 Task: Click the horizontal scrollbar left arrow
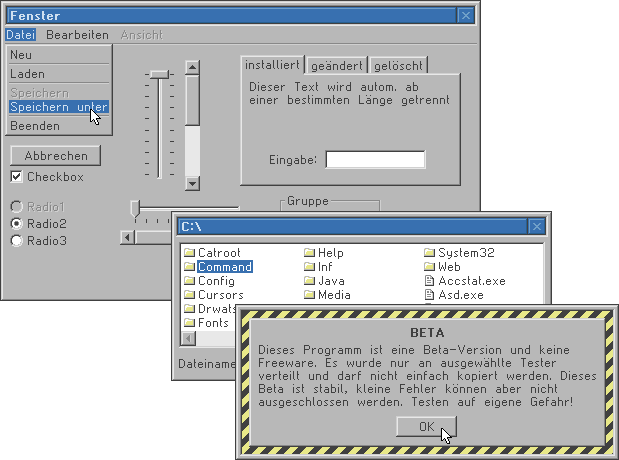pos(126,237)
